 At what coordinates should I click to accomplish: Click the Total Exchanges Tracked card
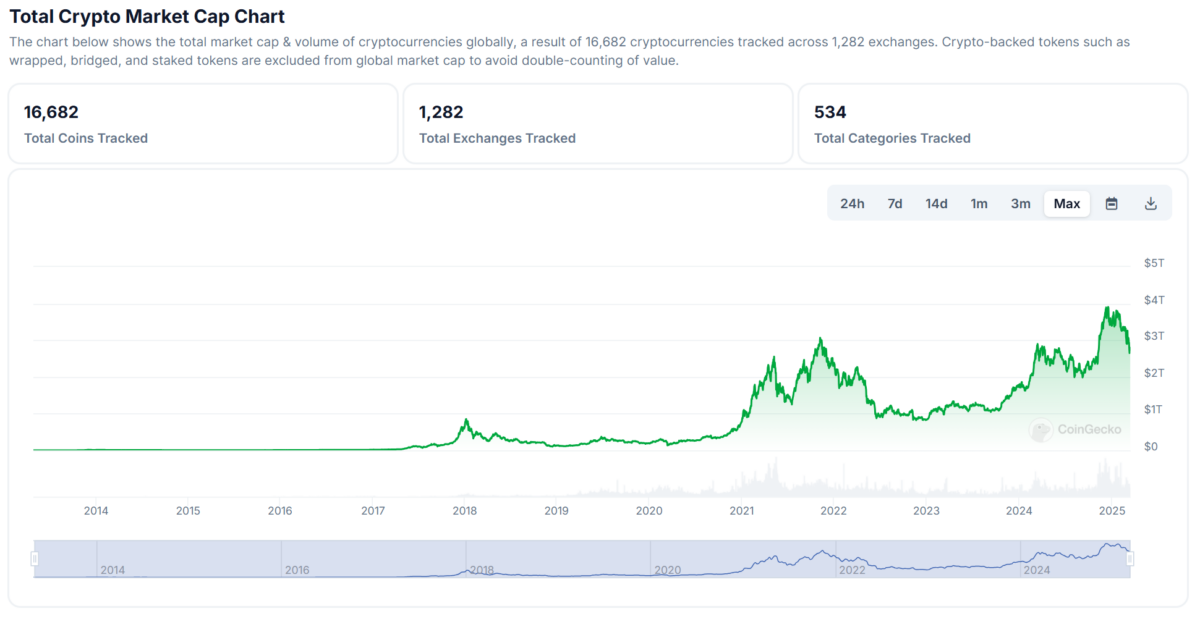click(x=597, y=123)
